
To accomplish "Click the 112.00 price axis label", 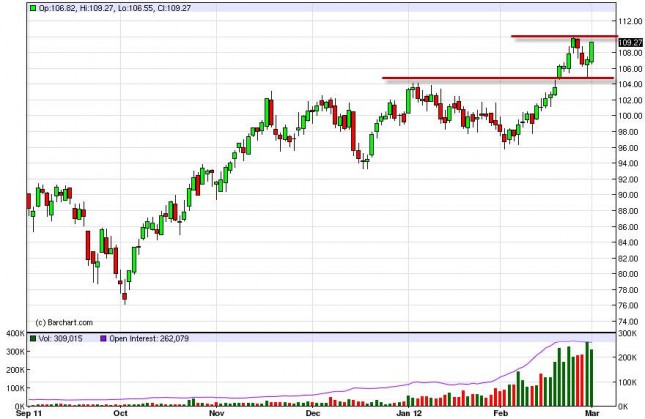I will 630,21.
